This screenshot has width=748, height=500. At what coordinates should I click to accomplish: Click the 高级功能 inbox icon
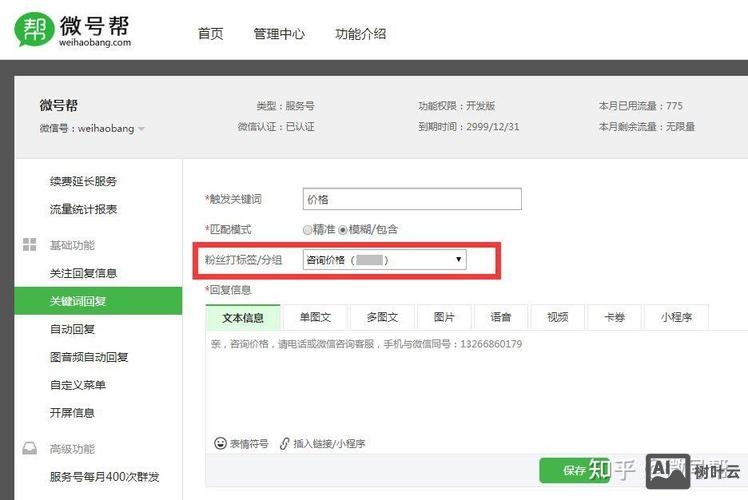tap(30, 448)
